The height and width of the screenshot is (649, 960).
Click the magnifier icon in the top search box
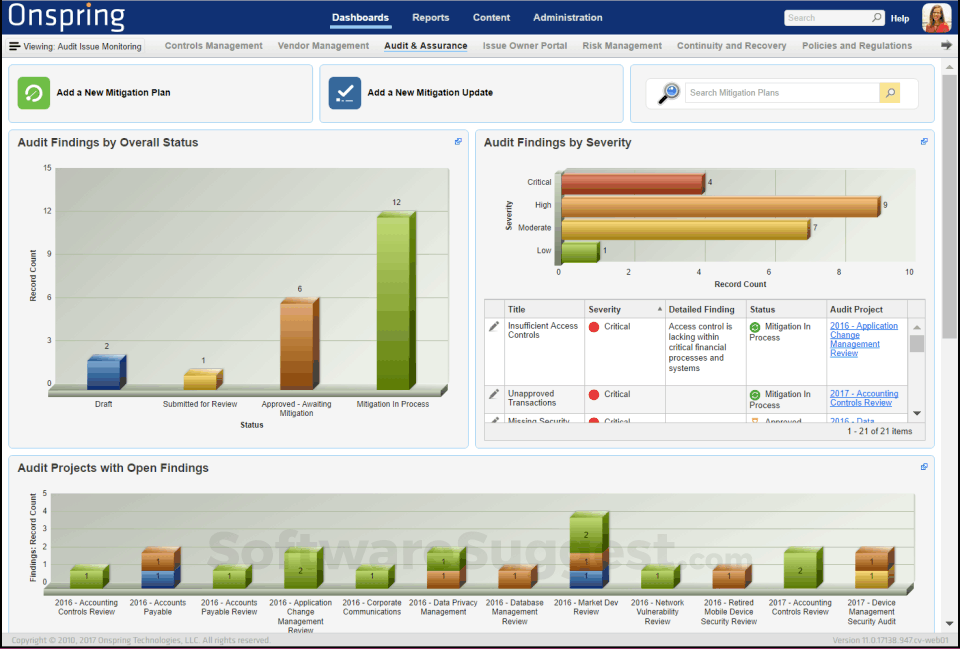coord(877,18)
